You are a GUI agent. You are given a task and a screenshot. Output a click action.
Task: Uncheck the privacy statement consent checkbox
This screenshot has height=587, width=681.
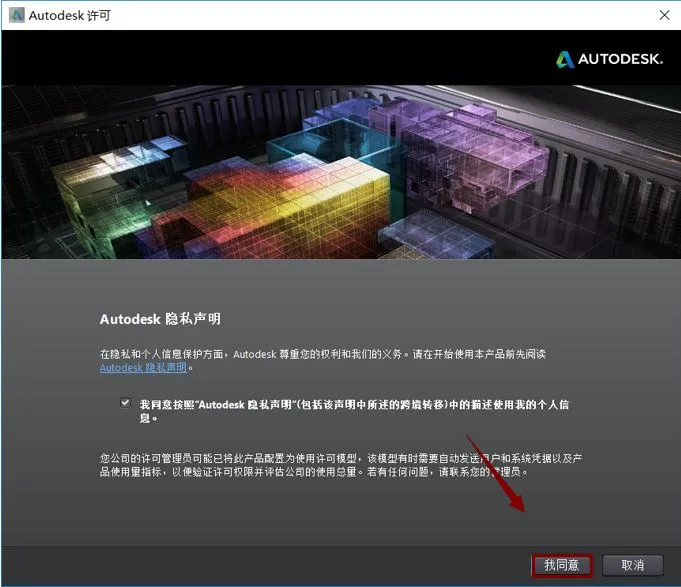125,403
